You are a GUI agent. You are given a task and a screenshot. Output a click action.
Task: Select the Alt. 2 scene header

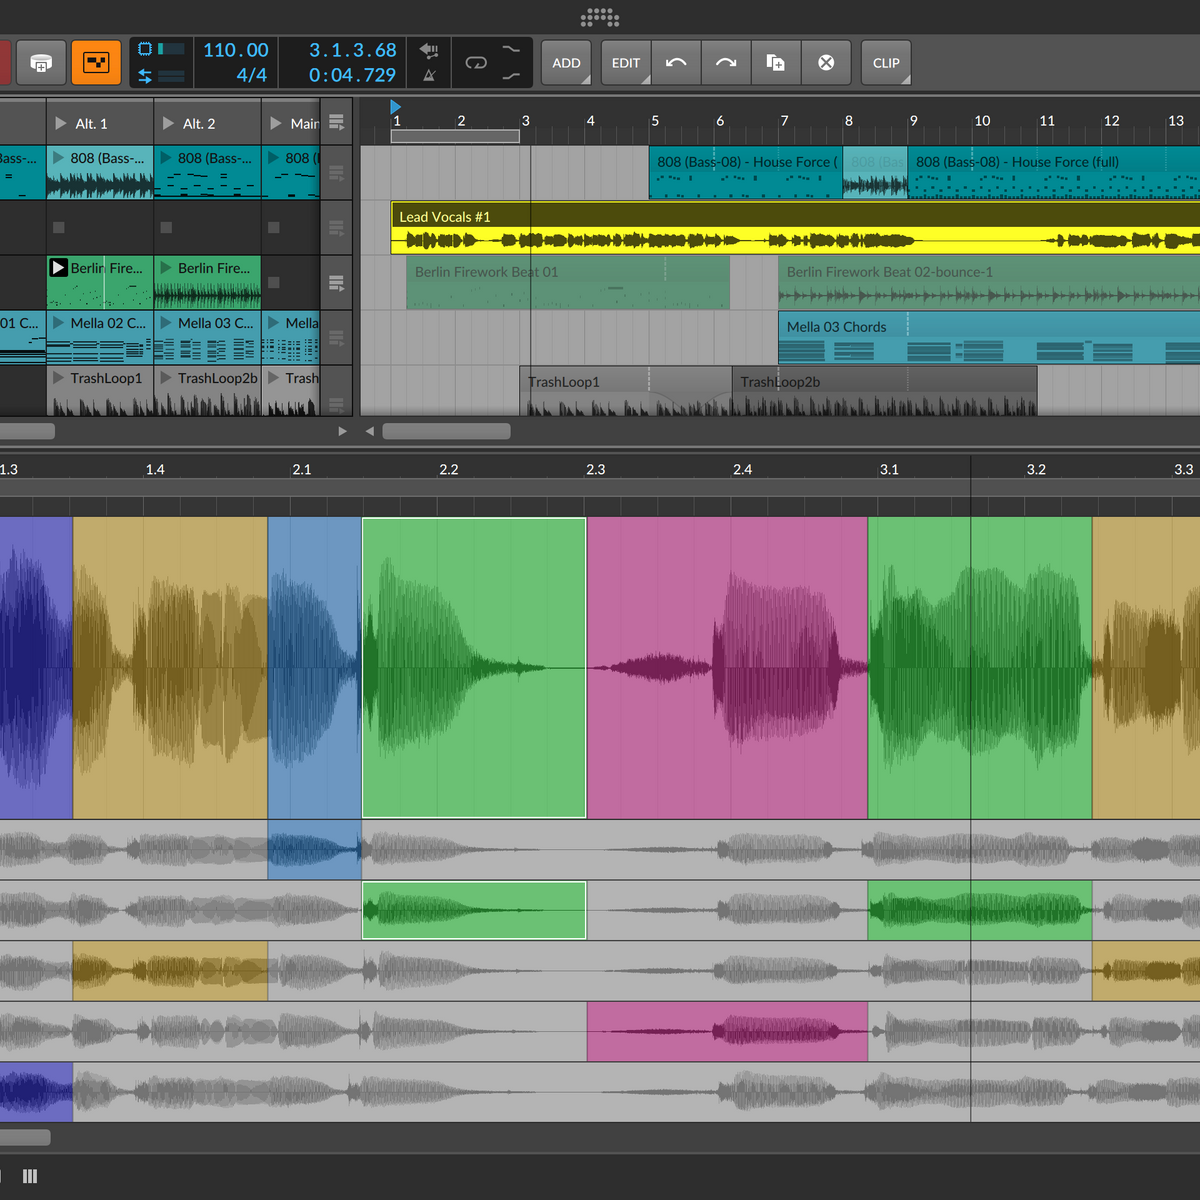click(207, 123)
